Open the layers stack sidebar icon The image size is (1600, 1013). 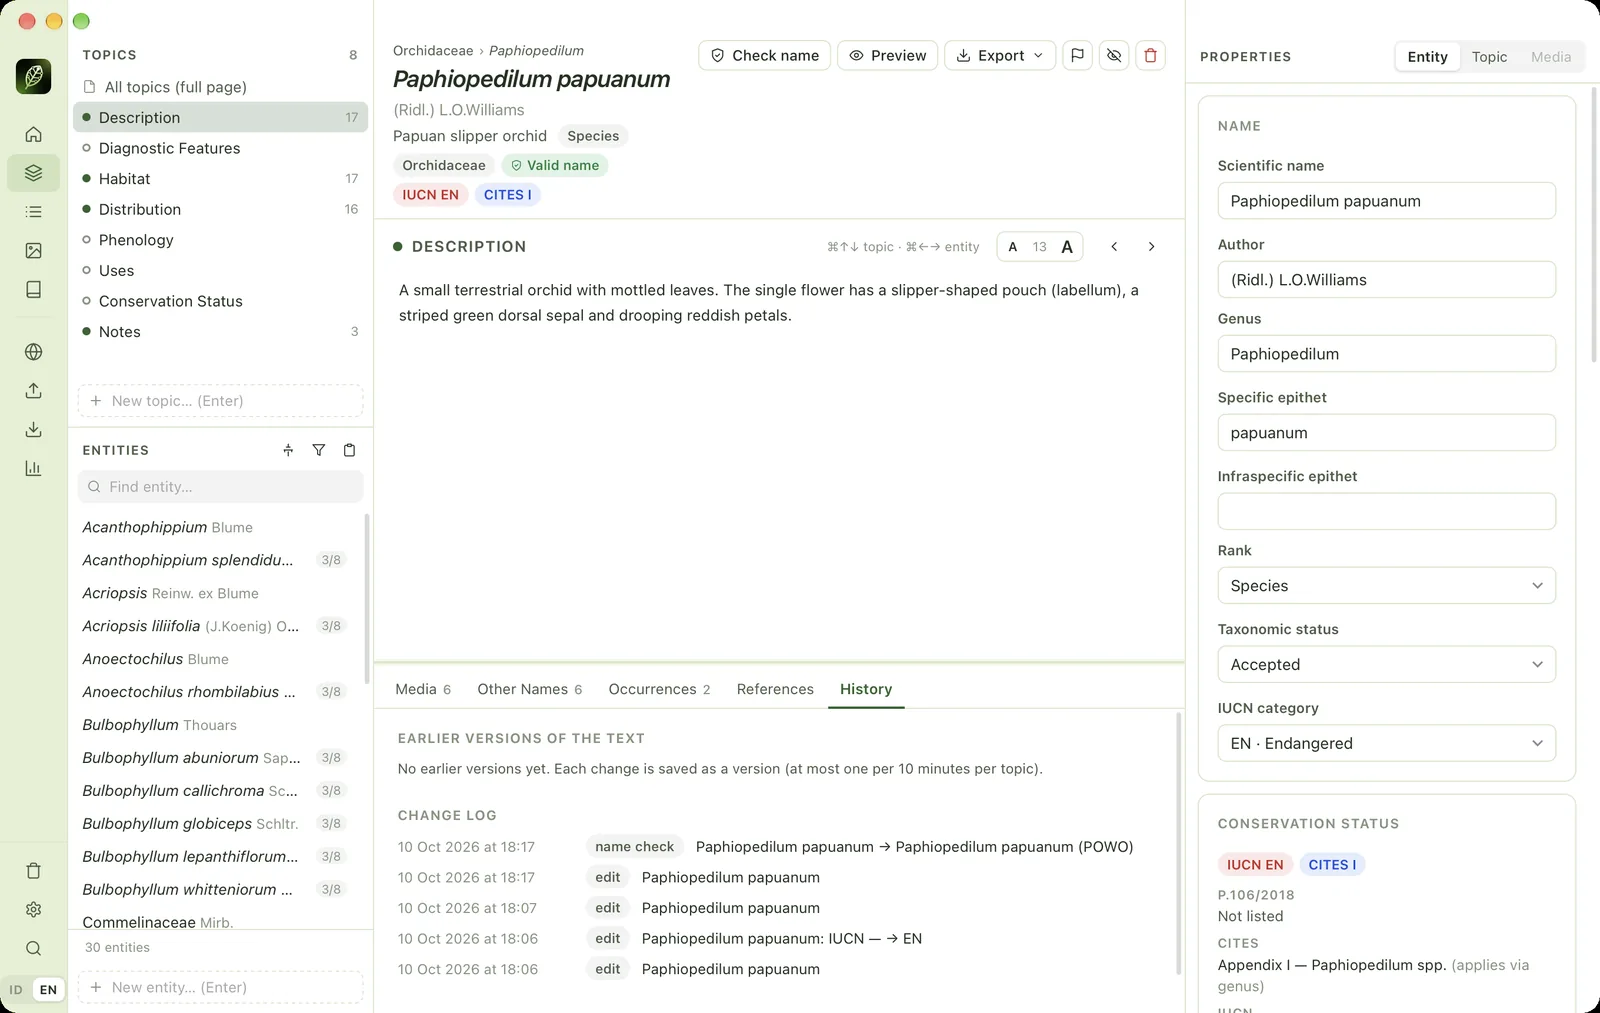[33, 173]
